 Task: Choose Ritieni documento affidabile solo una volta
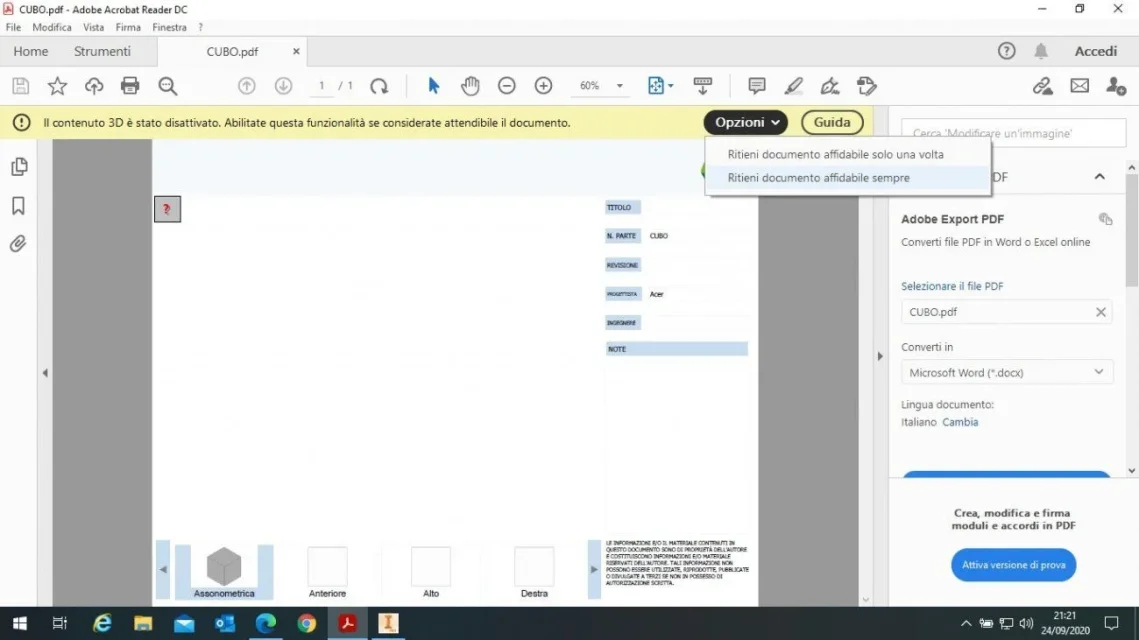click(x=848, y=154)
